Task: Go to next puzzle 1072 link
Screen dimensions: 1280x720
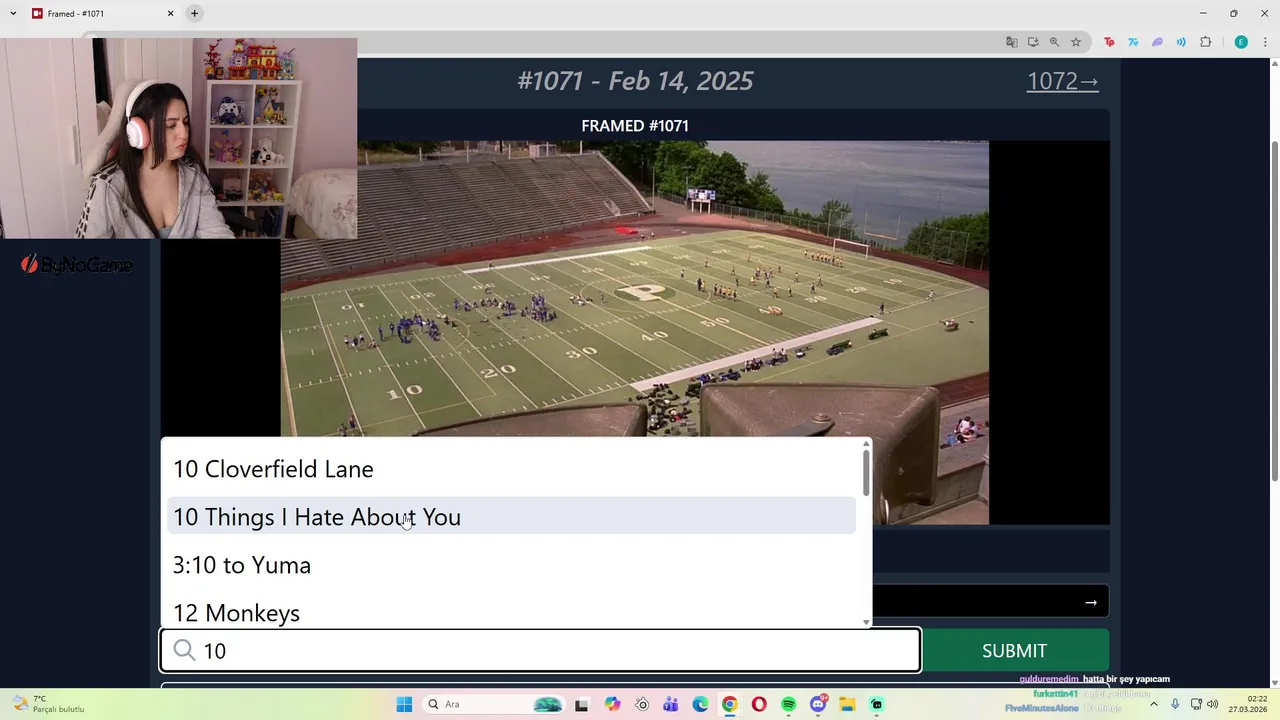Action: coord(1062,81)
